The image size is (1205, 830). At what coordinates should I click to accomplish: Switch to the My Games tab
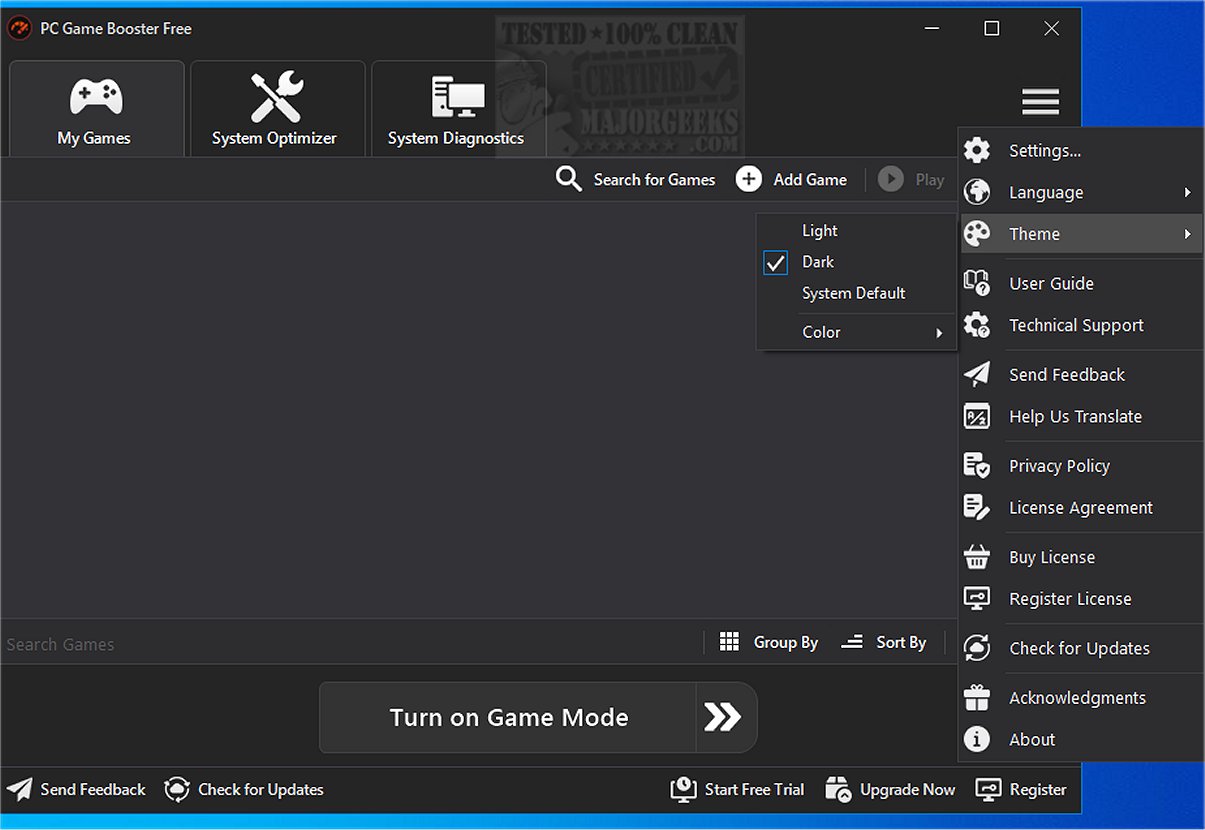click(97, 109)
